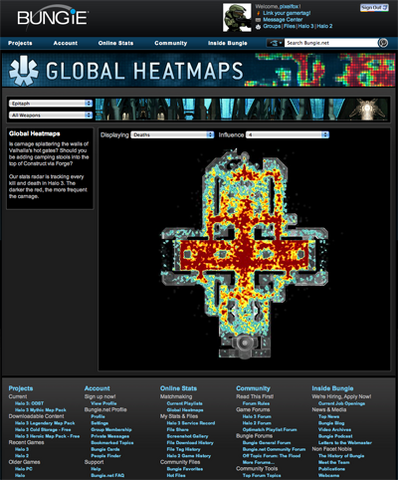The height and width of the screenshot is (480, 398).
Task: Open the All Weapons filter dropdown
Action: (x=51, y=115)
